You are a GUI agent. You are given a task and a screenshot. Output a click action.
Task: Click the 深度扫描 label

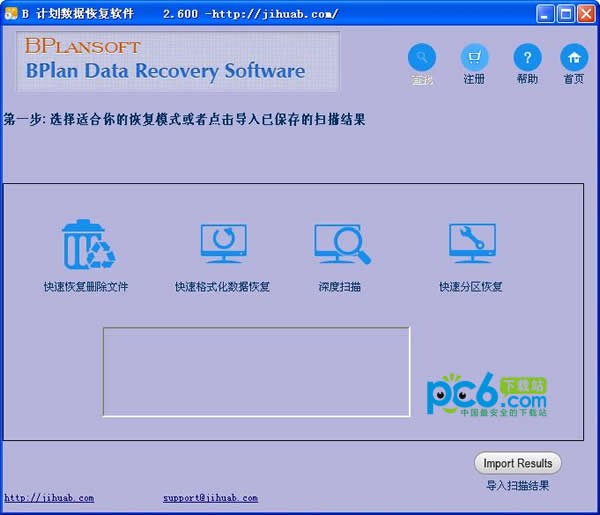[340, 287]
